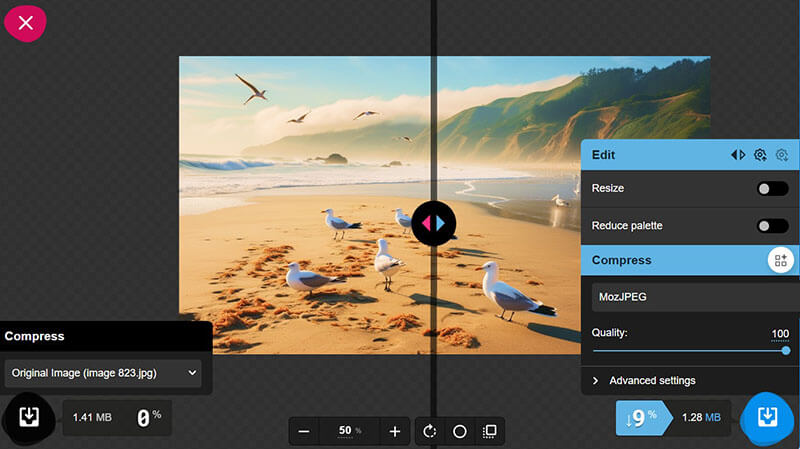Click the round icon in Compress header
The height and width of the screenshot is (449, 800).
point(780,260)
